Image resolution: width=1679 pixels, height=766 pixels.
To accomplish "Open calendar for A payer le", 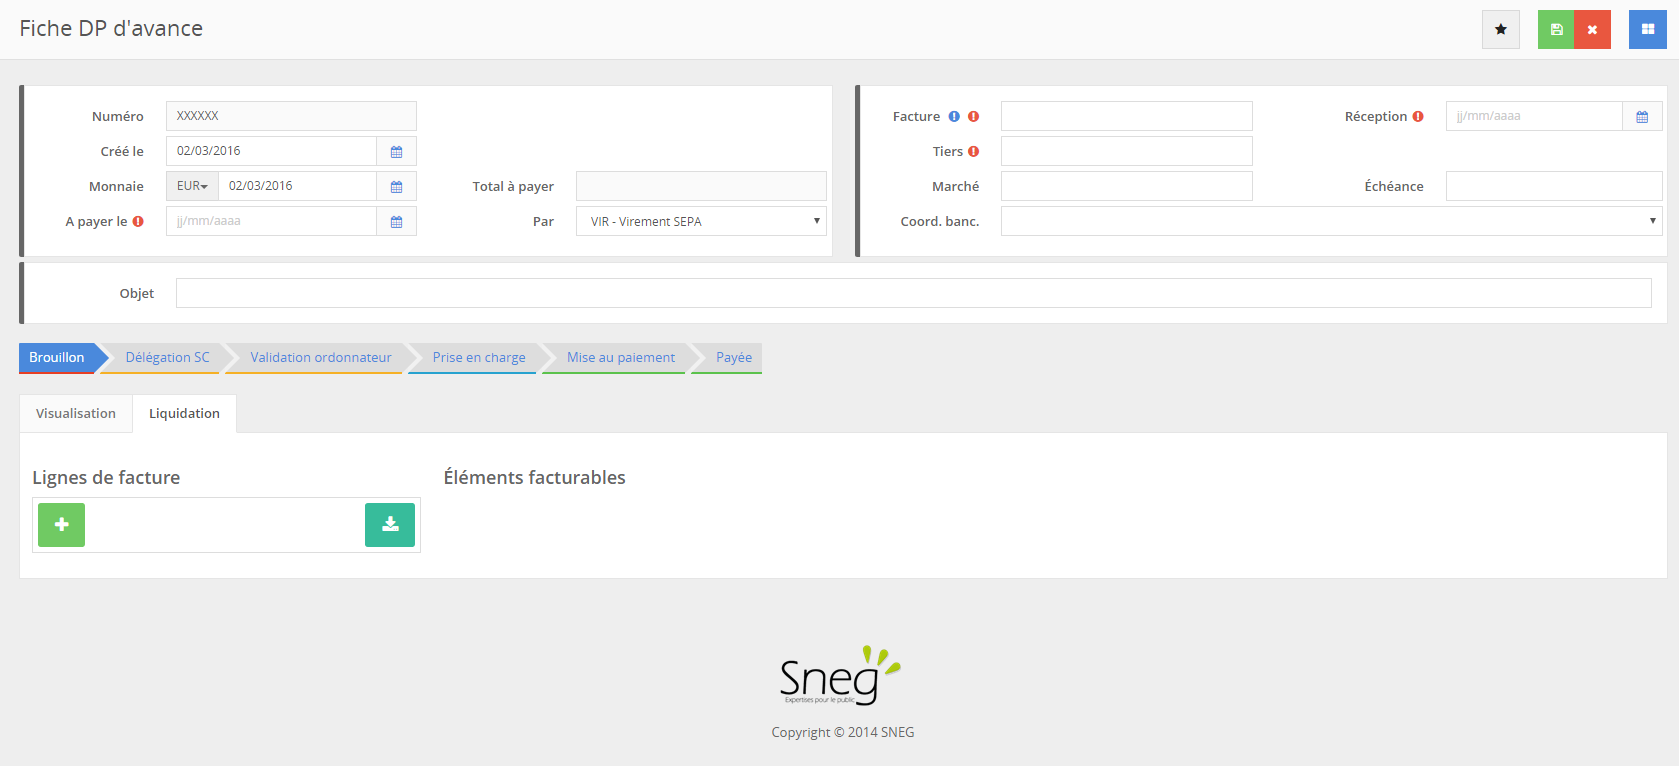I will pyautogui.click(x=396, y=222).
